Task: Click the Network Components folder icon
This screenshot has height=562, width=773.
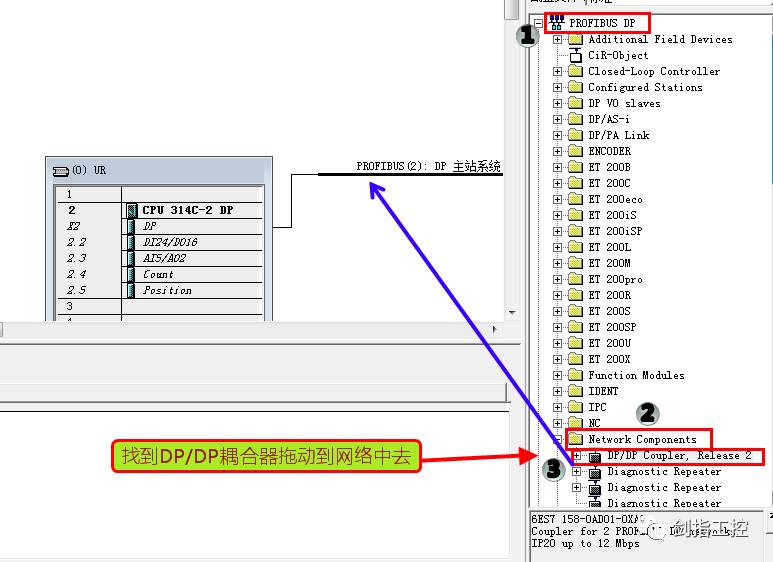Action: tap(575, 439)
